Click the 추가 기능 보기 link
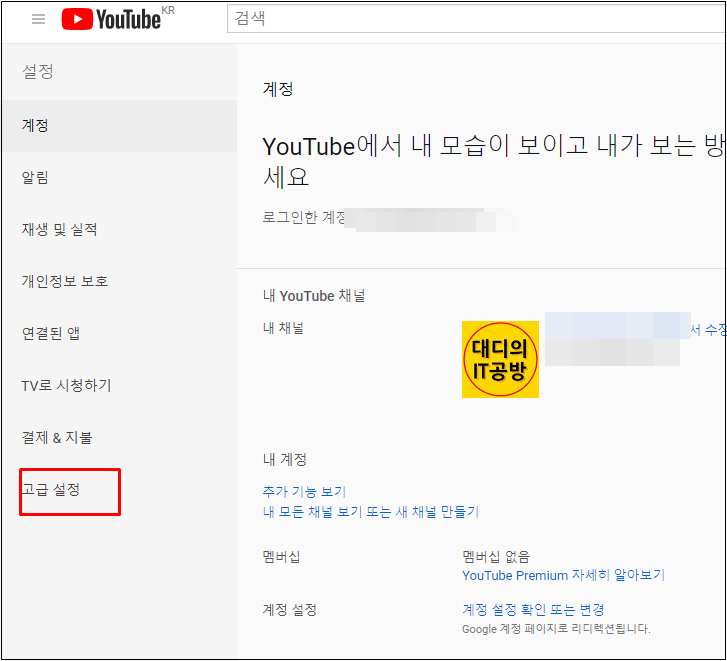727x661 pixels. 304,491
